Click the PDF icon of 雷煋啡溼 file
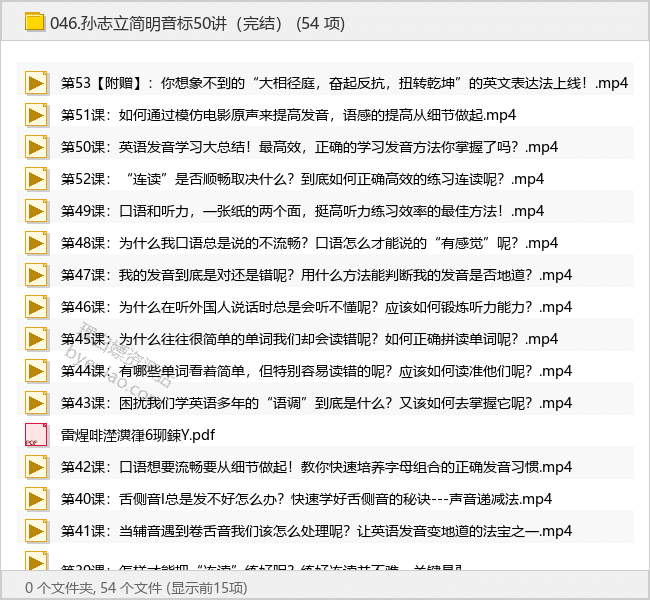This screenshot has width=650, height=600. (36, 435)
